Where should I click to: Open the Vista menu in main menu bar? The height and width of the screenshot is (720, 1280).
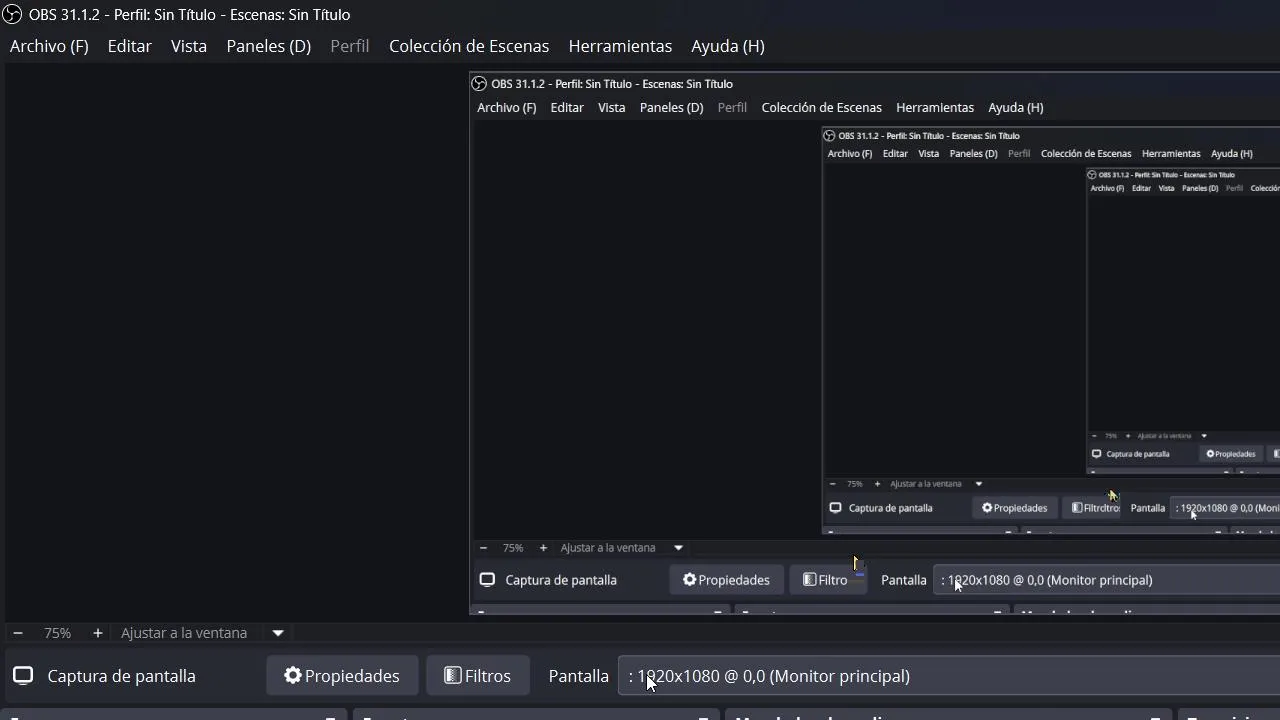(x=189, y=46)
